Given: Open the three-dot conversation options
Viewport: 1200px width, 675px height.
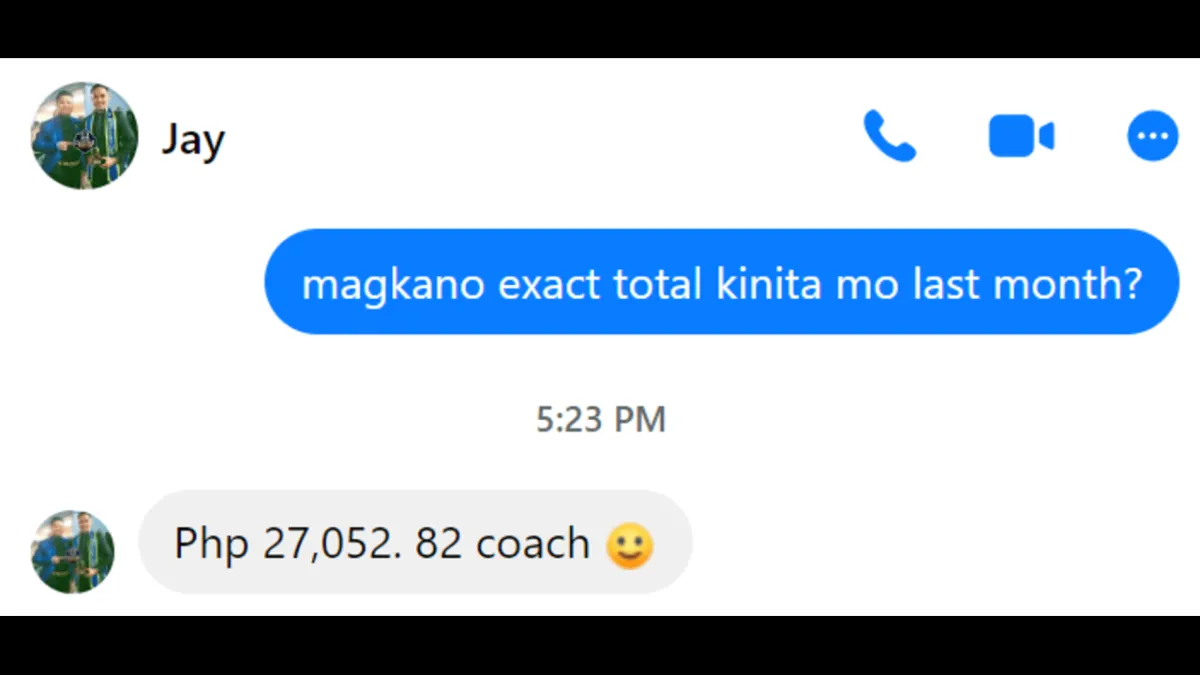Looking at the screenshot, I should pos(1153,136).
